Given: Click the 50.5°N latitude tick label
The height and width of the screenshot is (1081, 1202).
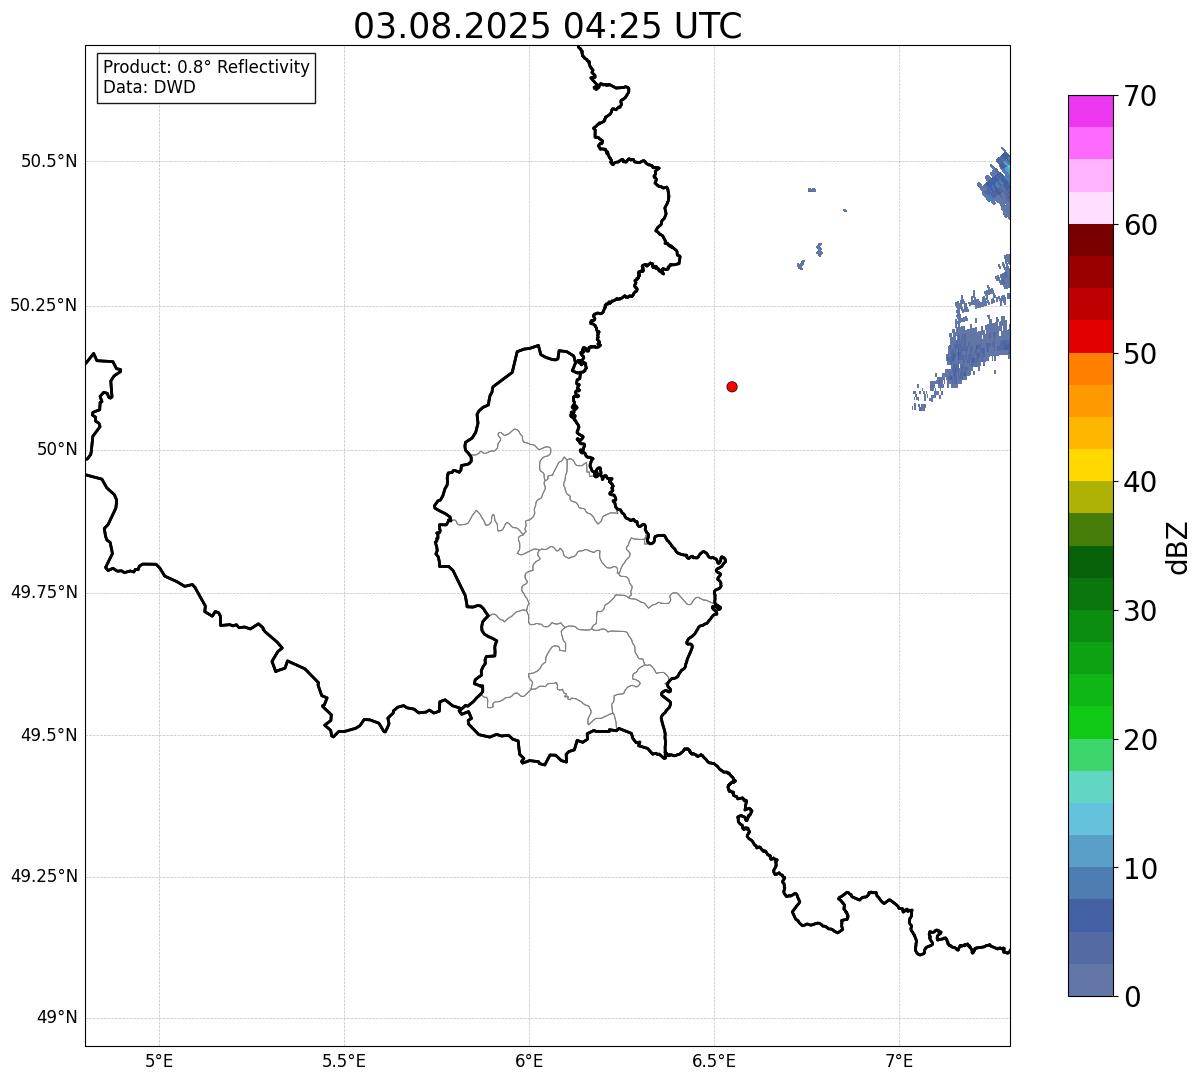Looking at the screenshot, I should point(49,161).
